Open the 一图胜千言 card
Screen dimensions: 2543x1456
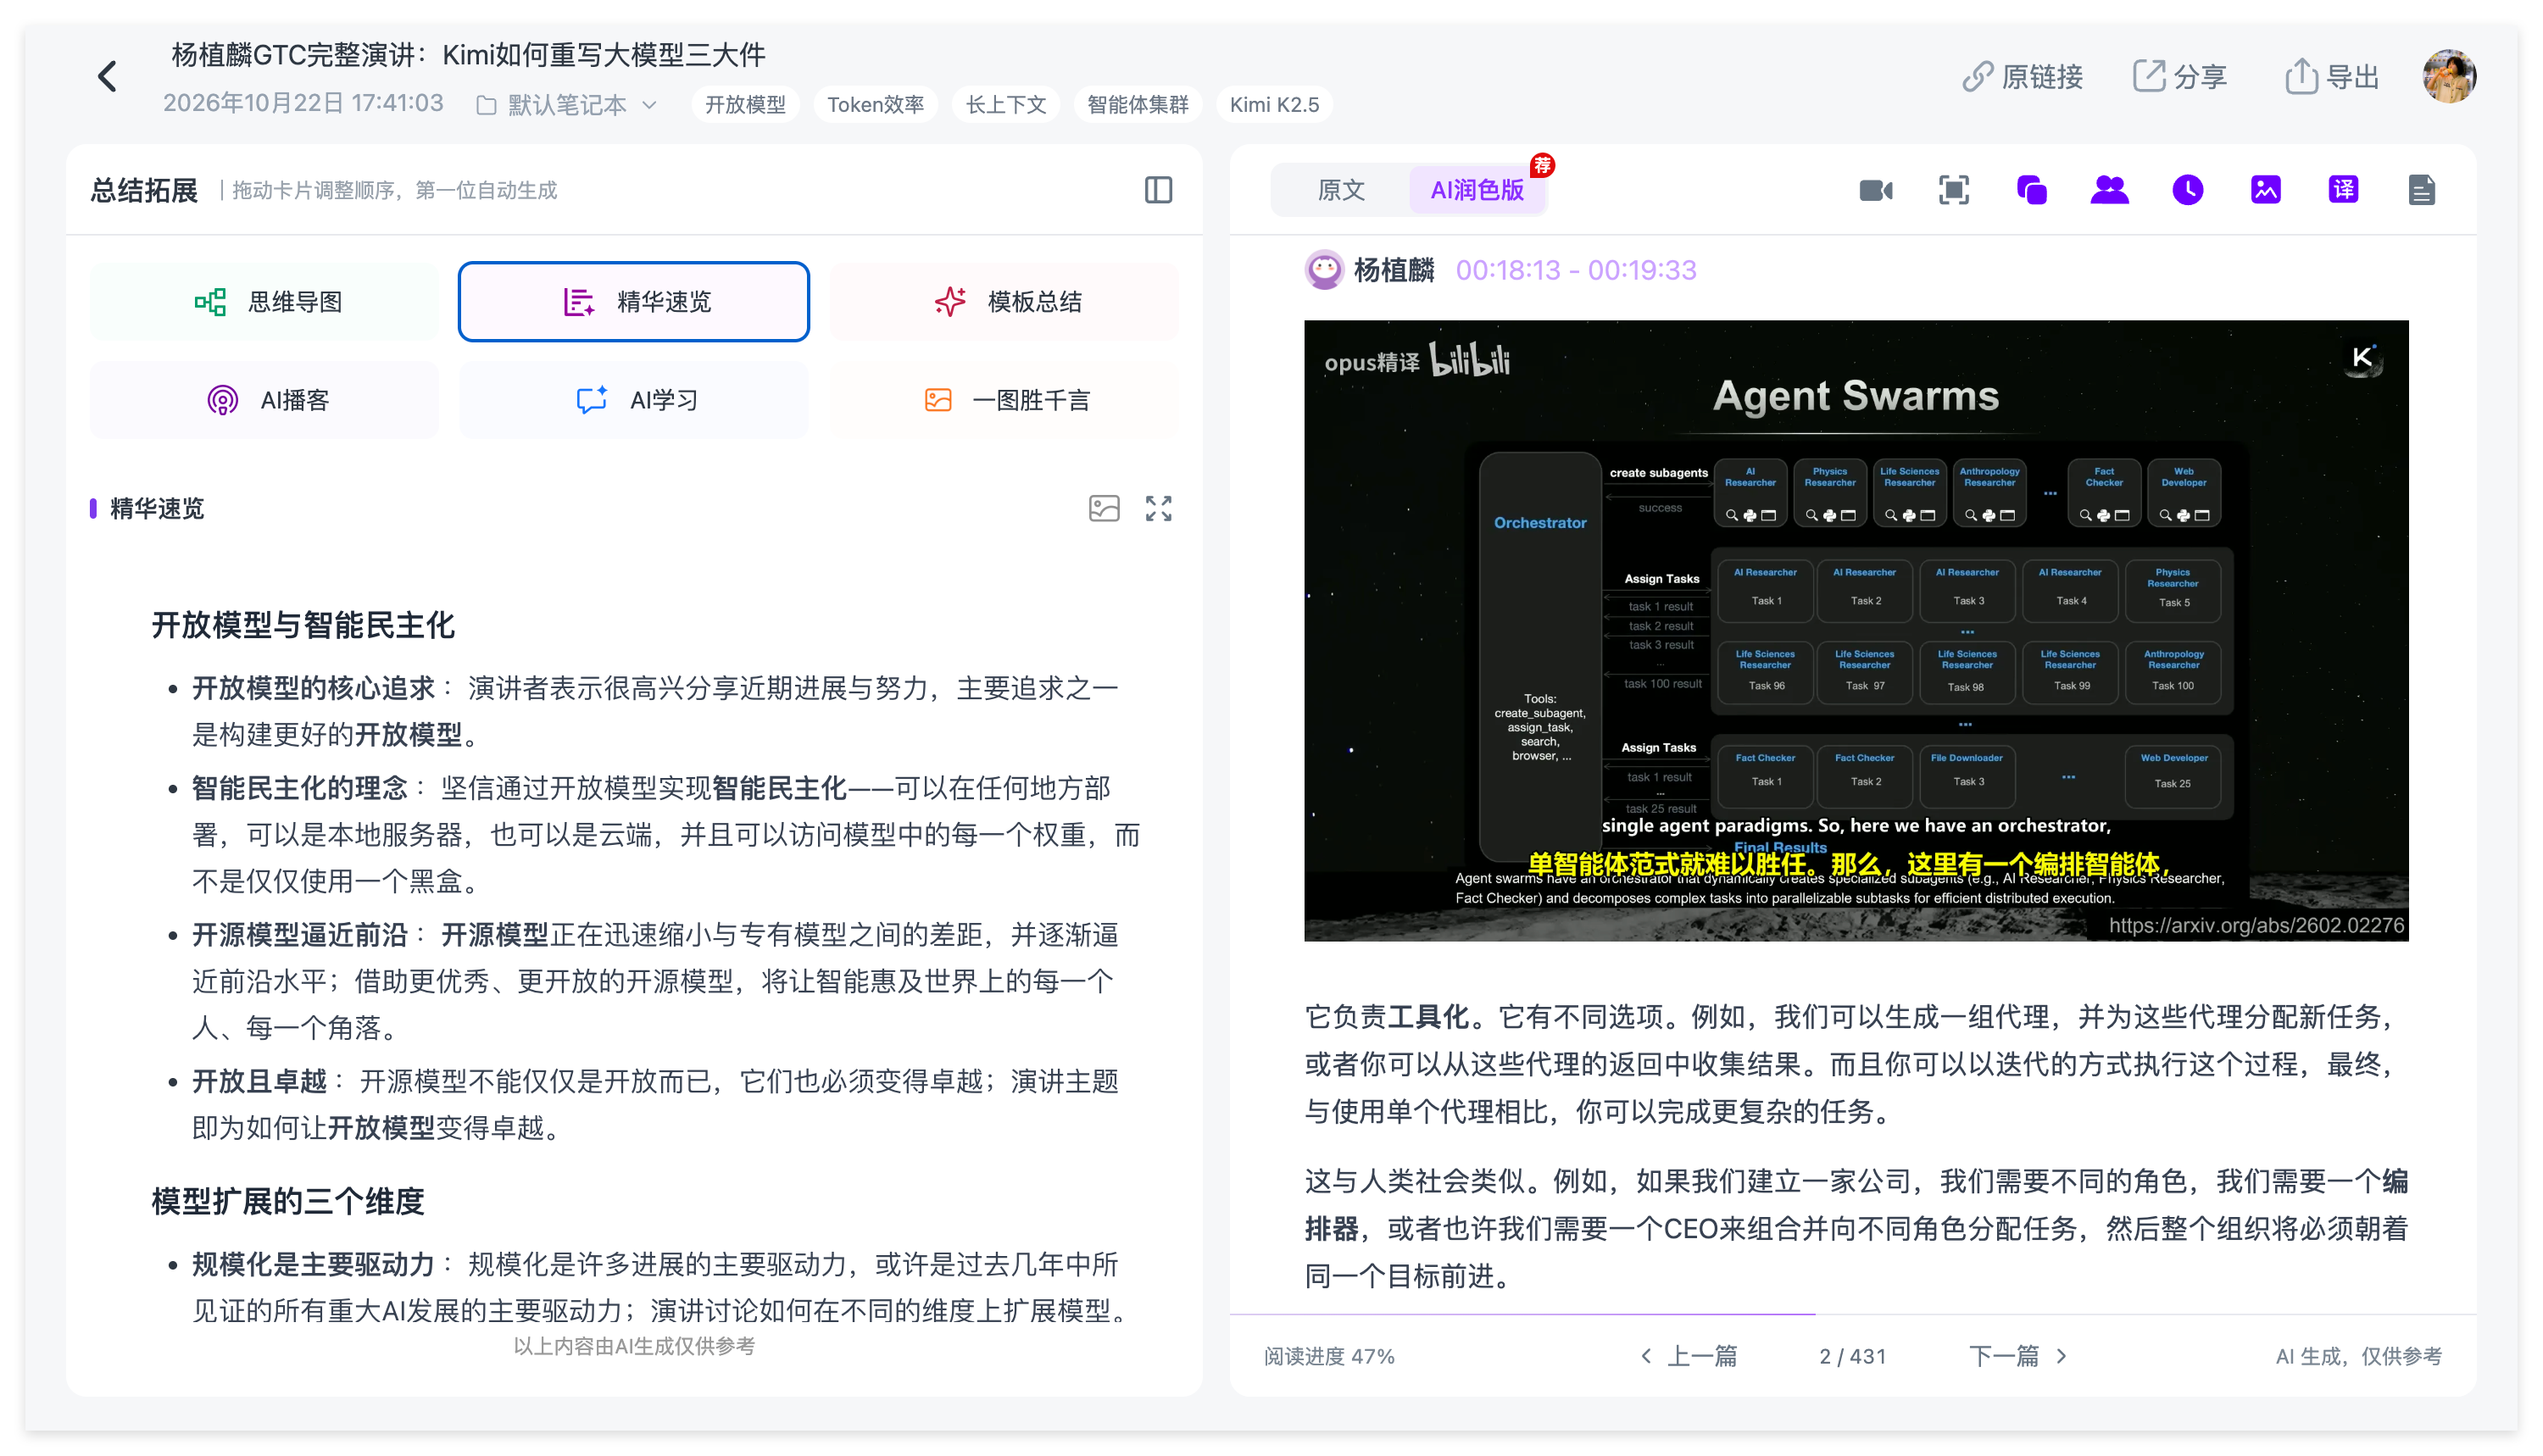(1004, 400)
